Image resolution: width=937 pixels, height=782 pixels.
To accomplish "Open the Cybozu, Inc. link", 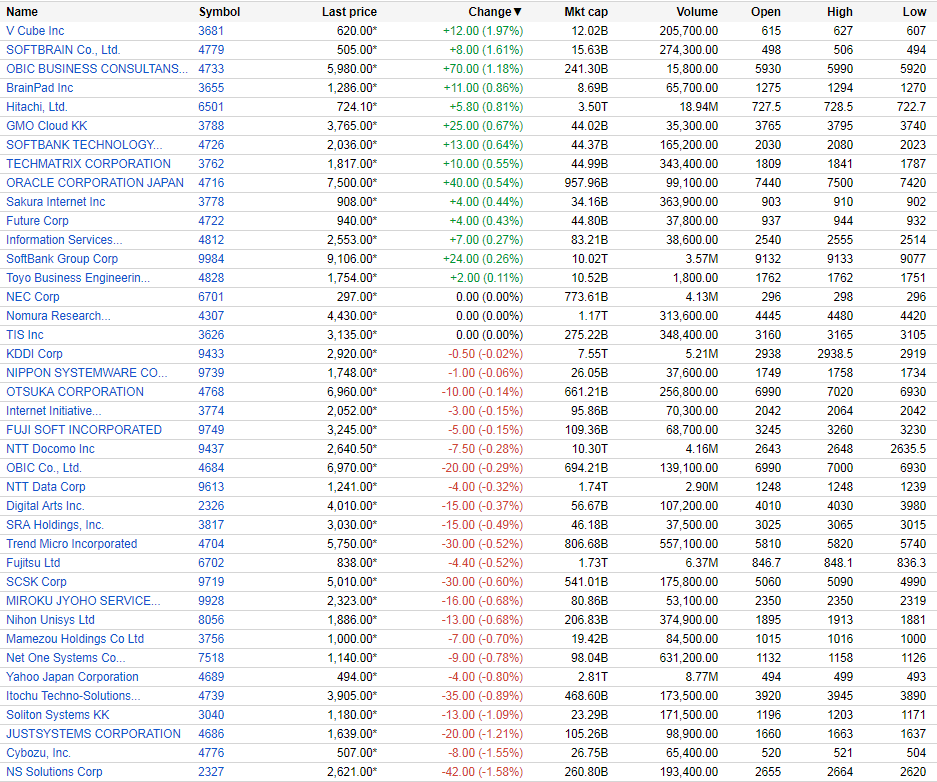I will [38, 753].
